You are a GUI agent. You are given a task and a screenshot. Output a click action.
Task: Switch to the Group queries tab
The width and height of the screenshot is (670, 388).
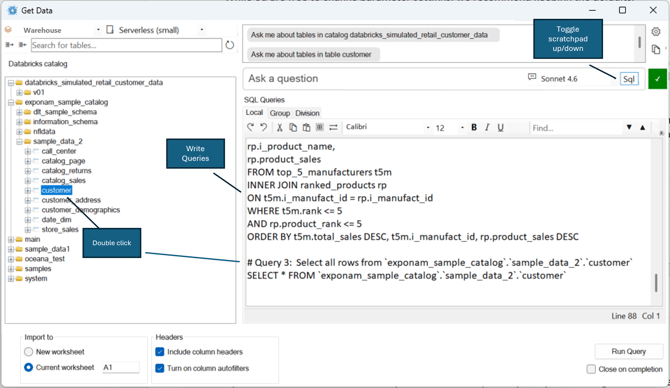280,113
